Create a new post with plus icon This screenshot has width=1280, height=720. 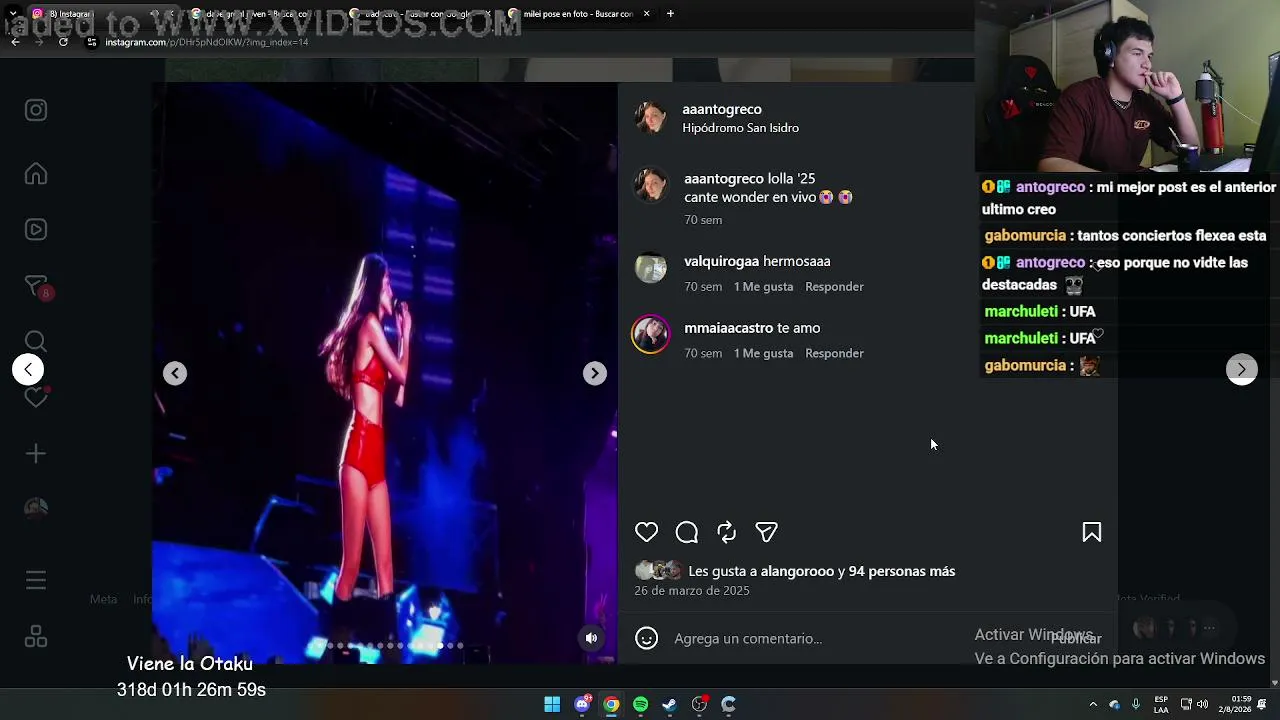click(36, 454)
